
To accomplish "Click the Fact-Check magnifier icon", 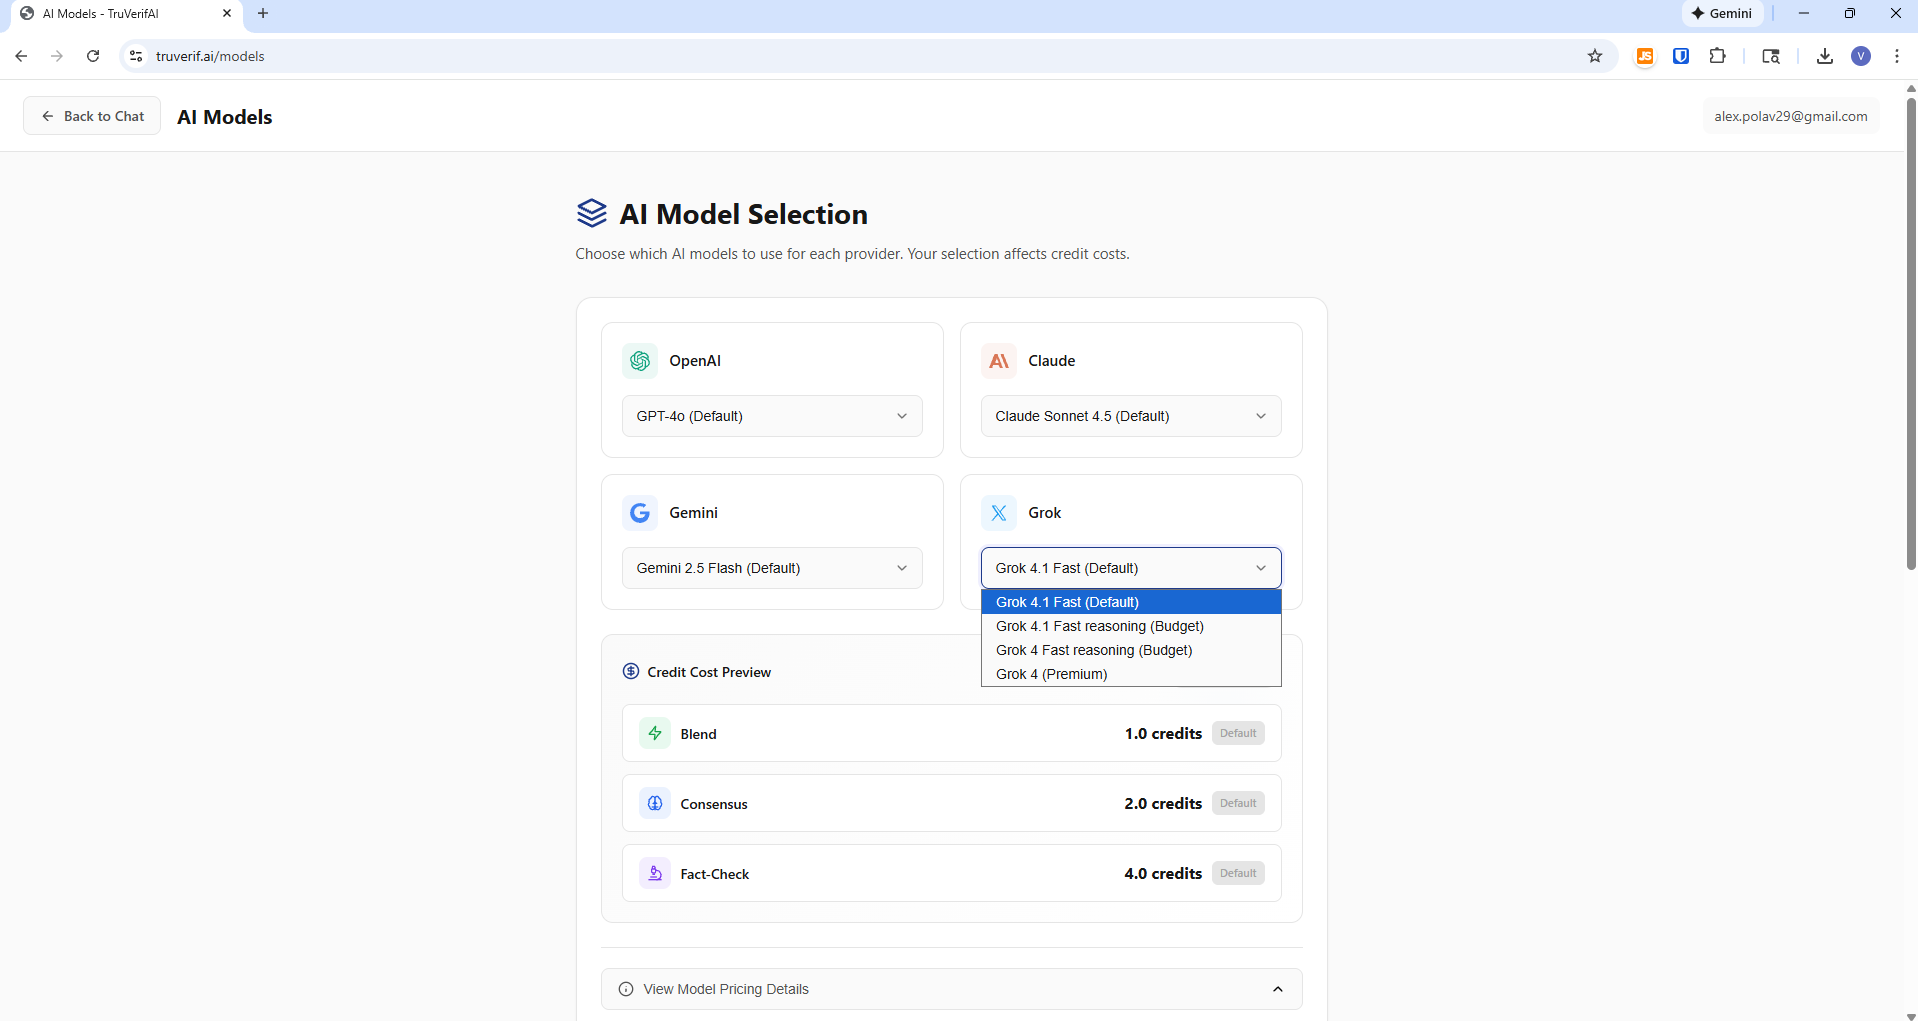I will pos(655,873).
